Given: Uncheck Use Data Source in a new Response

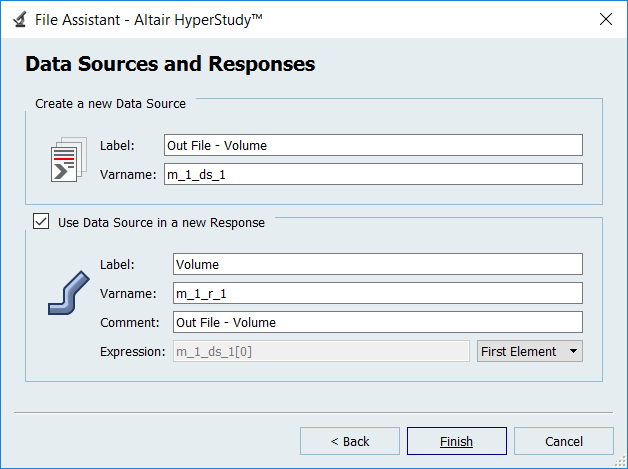Looking at the screenshot, I should pyautogui.click(x=41, y=222).
